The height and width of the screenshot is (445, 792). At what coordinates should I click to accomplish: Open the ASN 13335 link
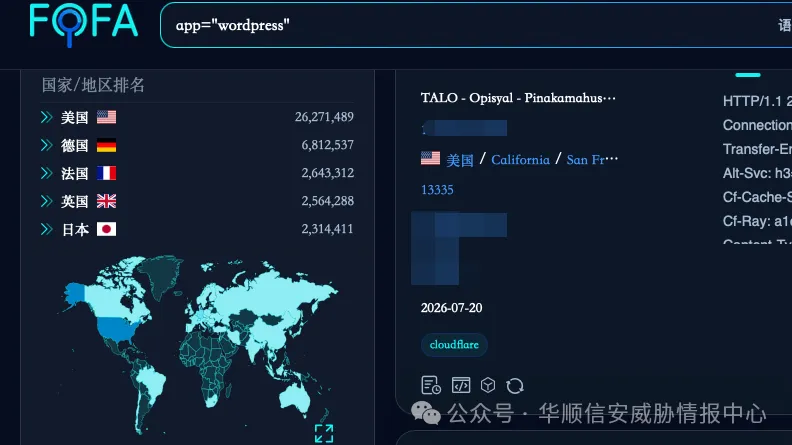point(437,190)
